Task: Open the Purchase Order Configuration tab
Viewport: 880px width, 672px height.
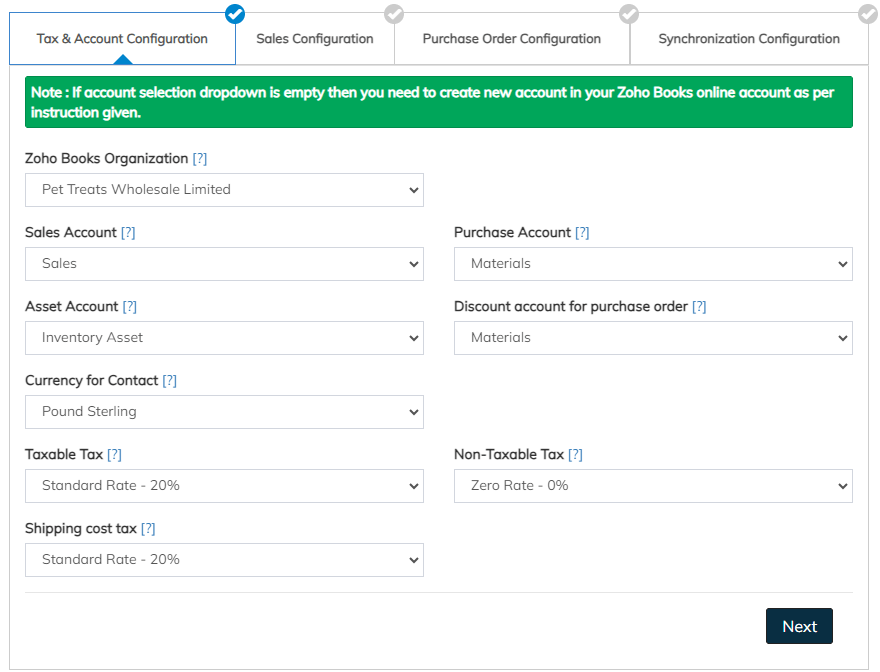Action: tap(511, 39)
